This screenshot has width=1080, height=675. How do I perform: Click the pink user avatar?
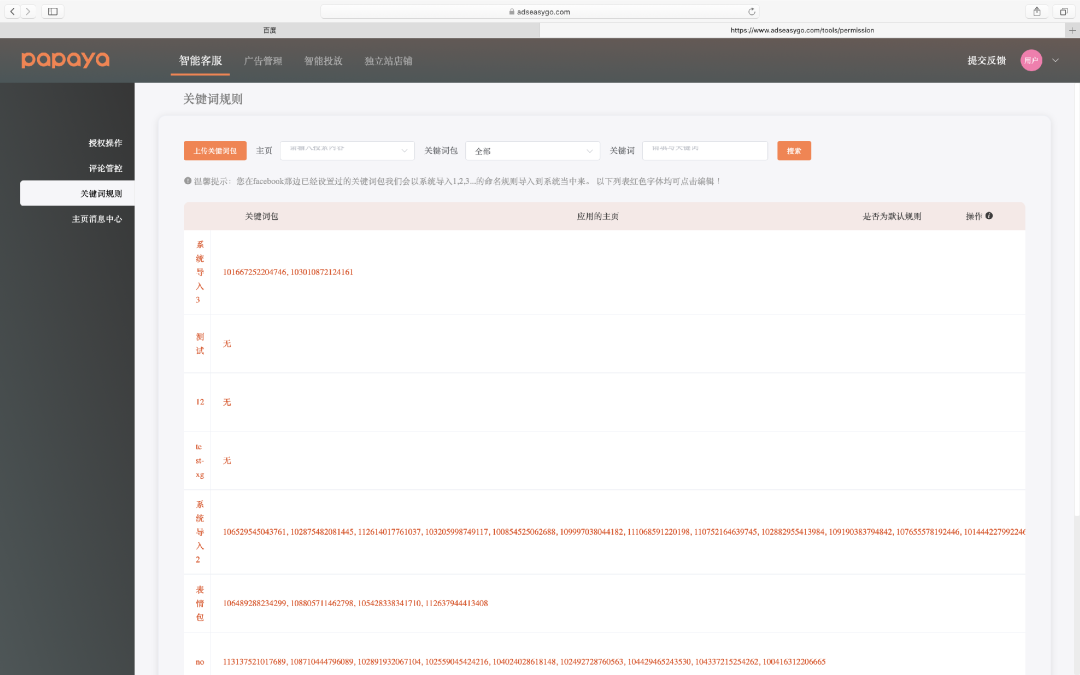1030,61
